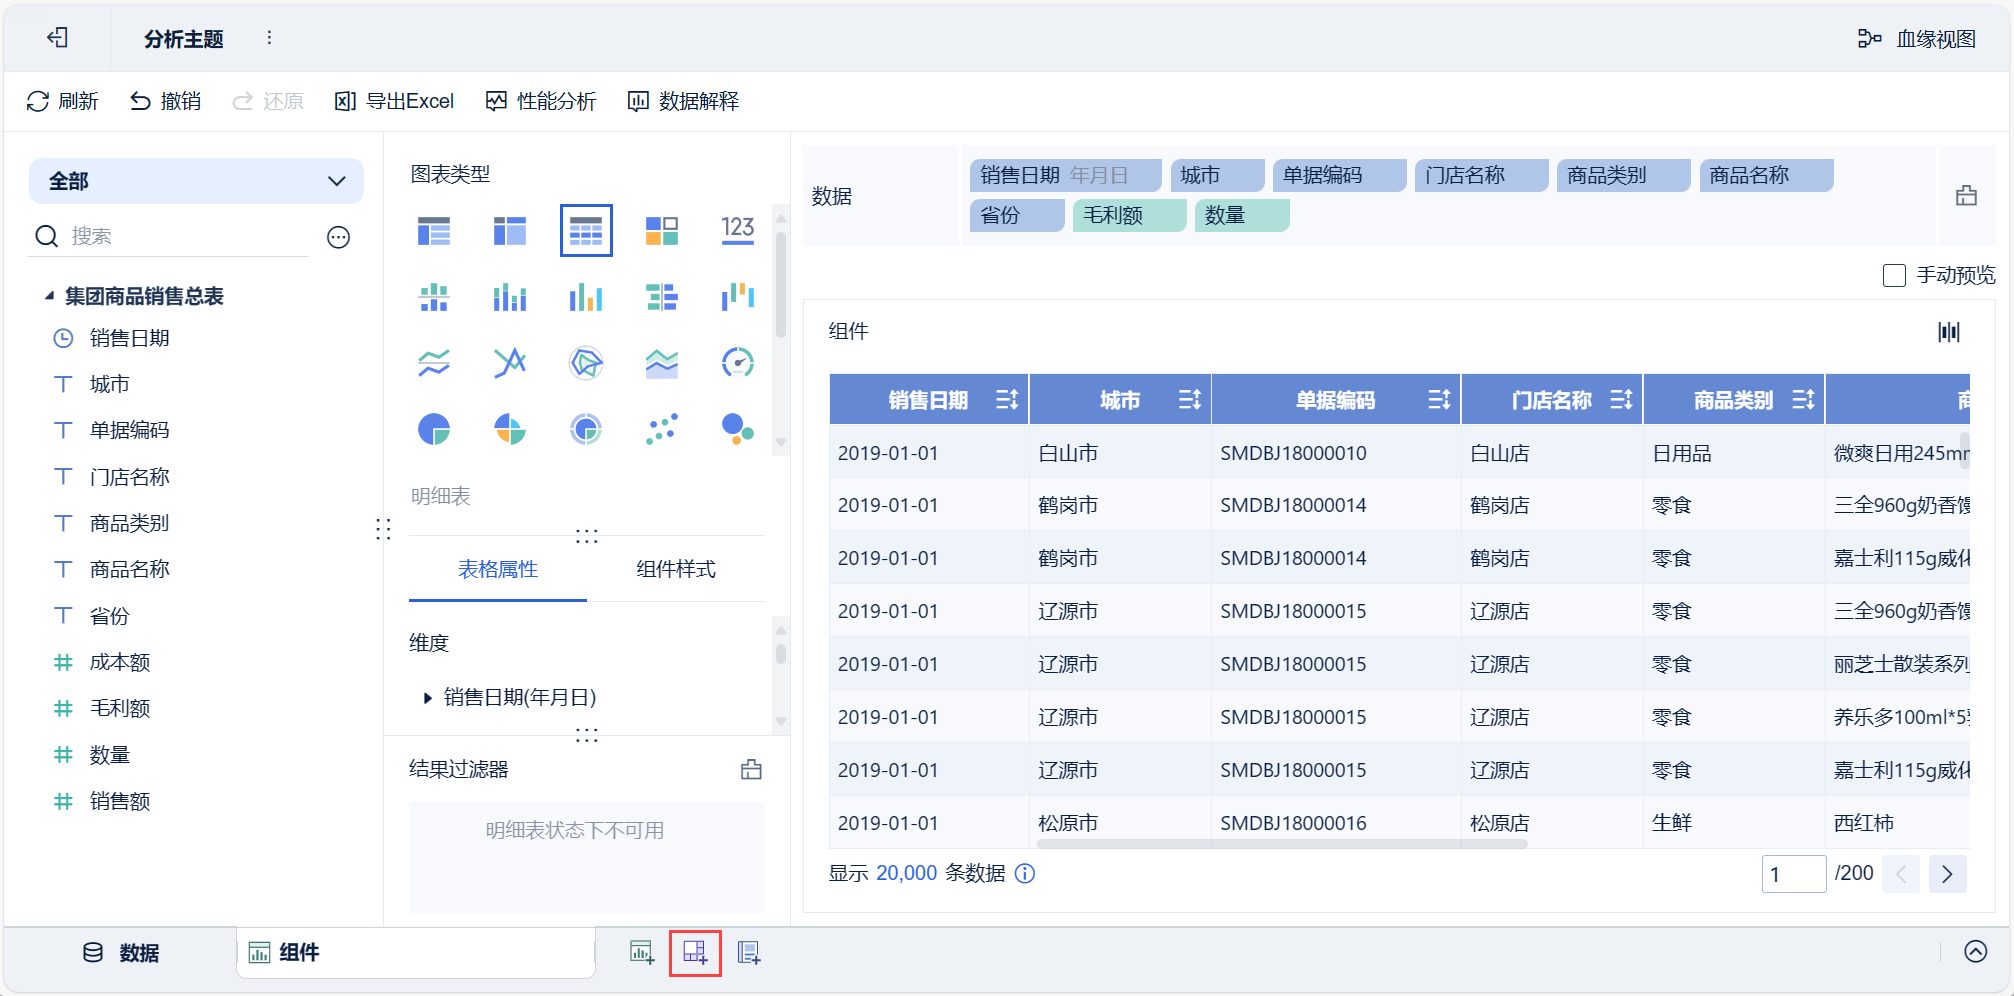Image resolution: width=2014 pixels, height=996 pixels.
Task: Sort the table by the 单据编码 column icon
Action: (x=1439, y=400)
